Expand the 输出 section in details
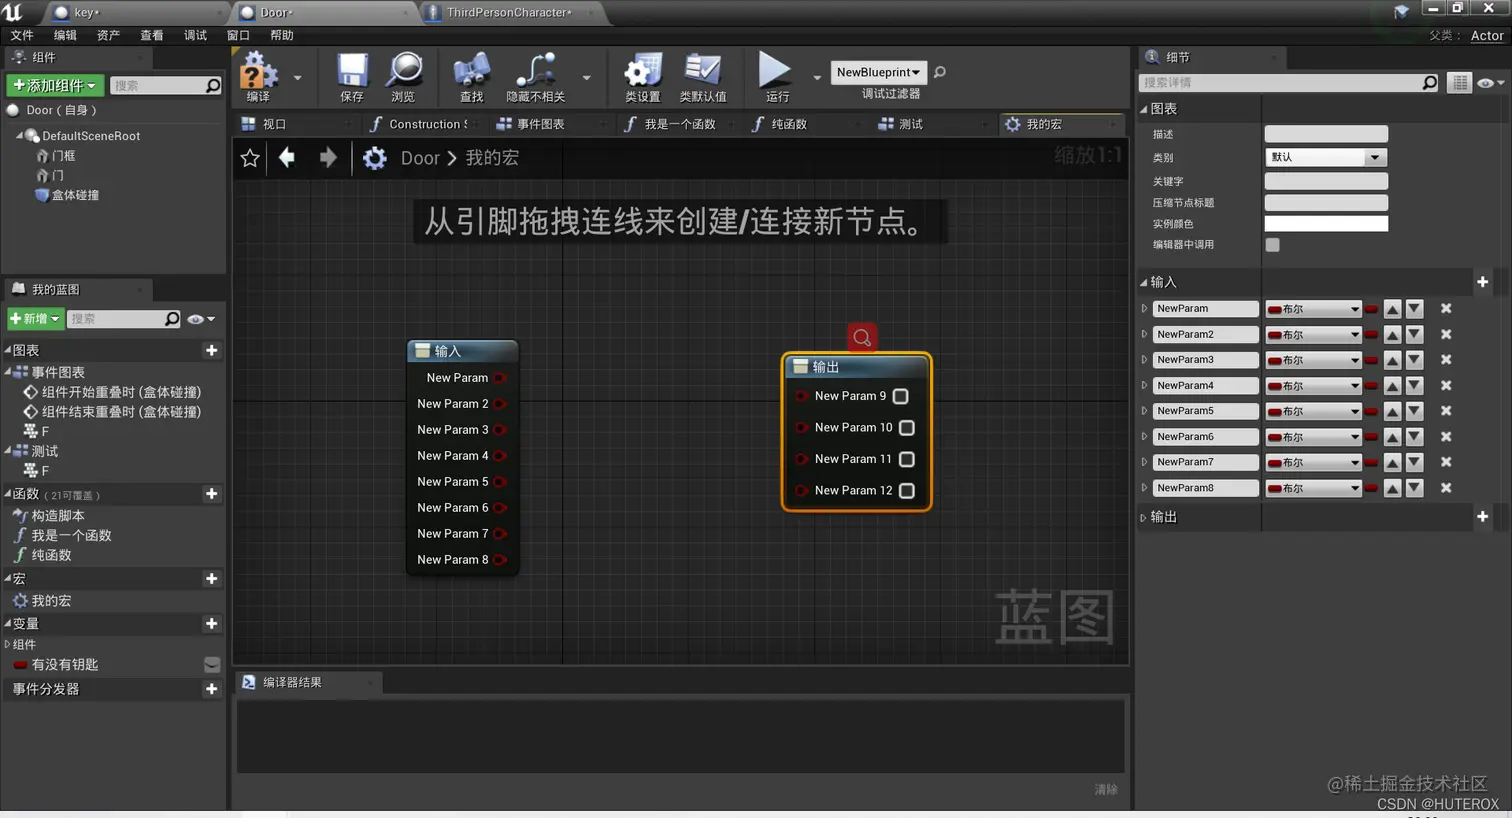The image size is (1512, 818). (1143, 518)
